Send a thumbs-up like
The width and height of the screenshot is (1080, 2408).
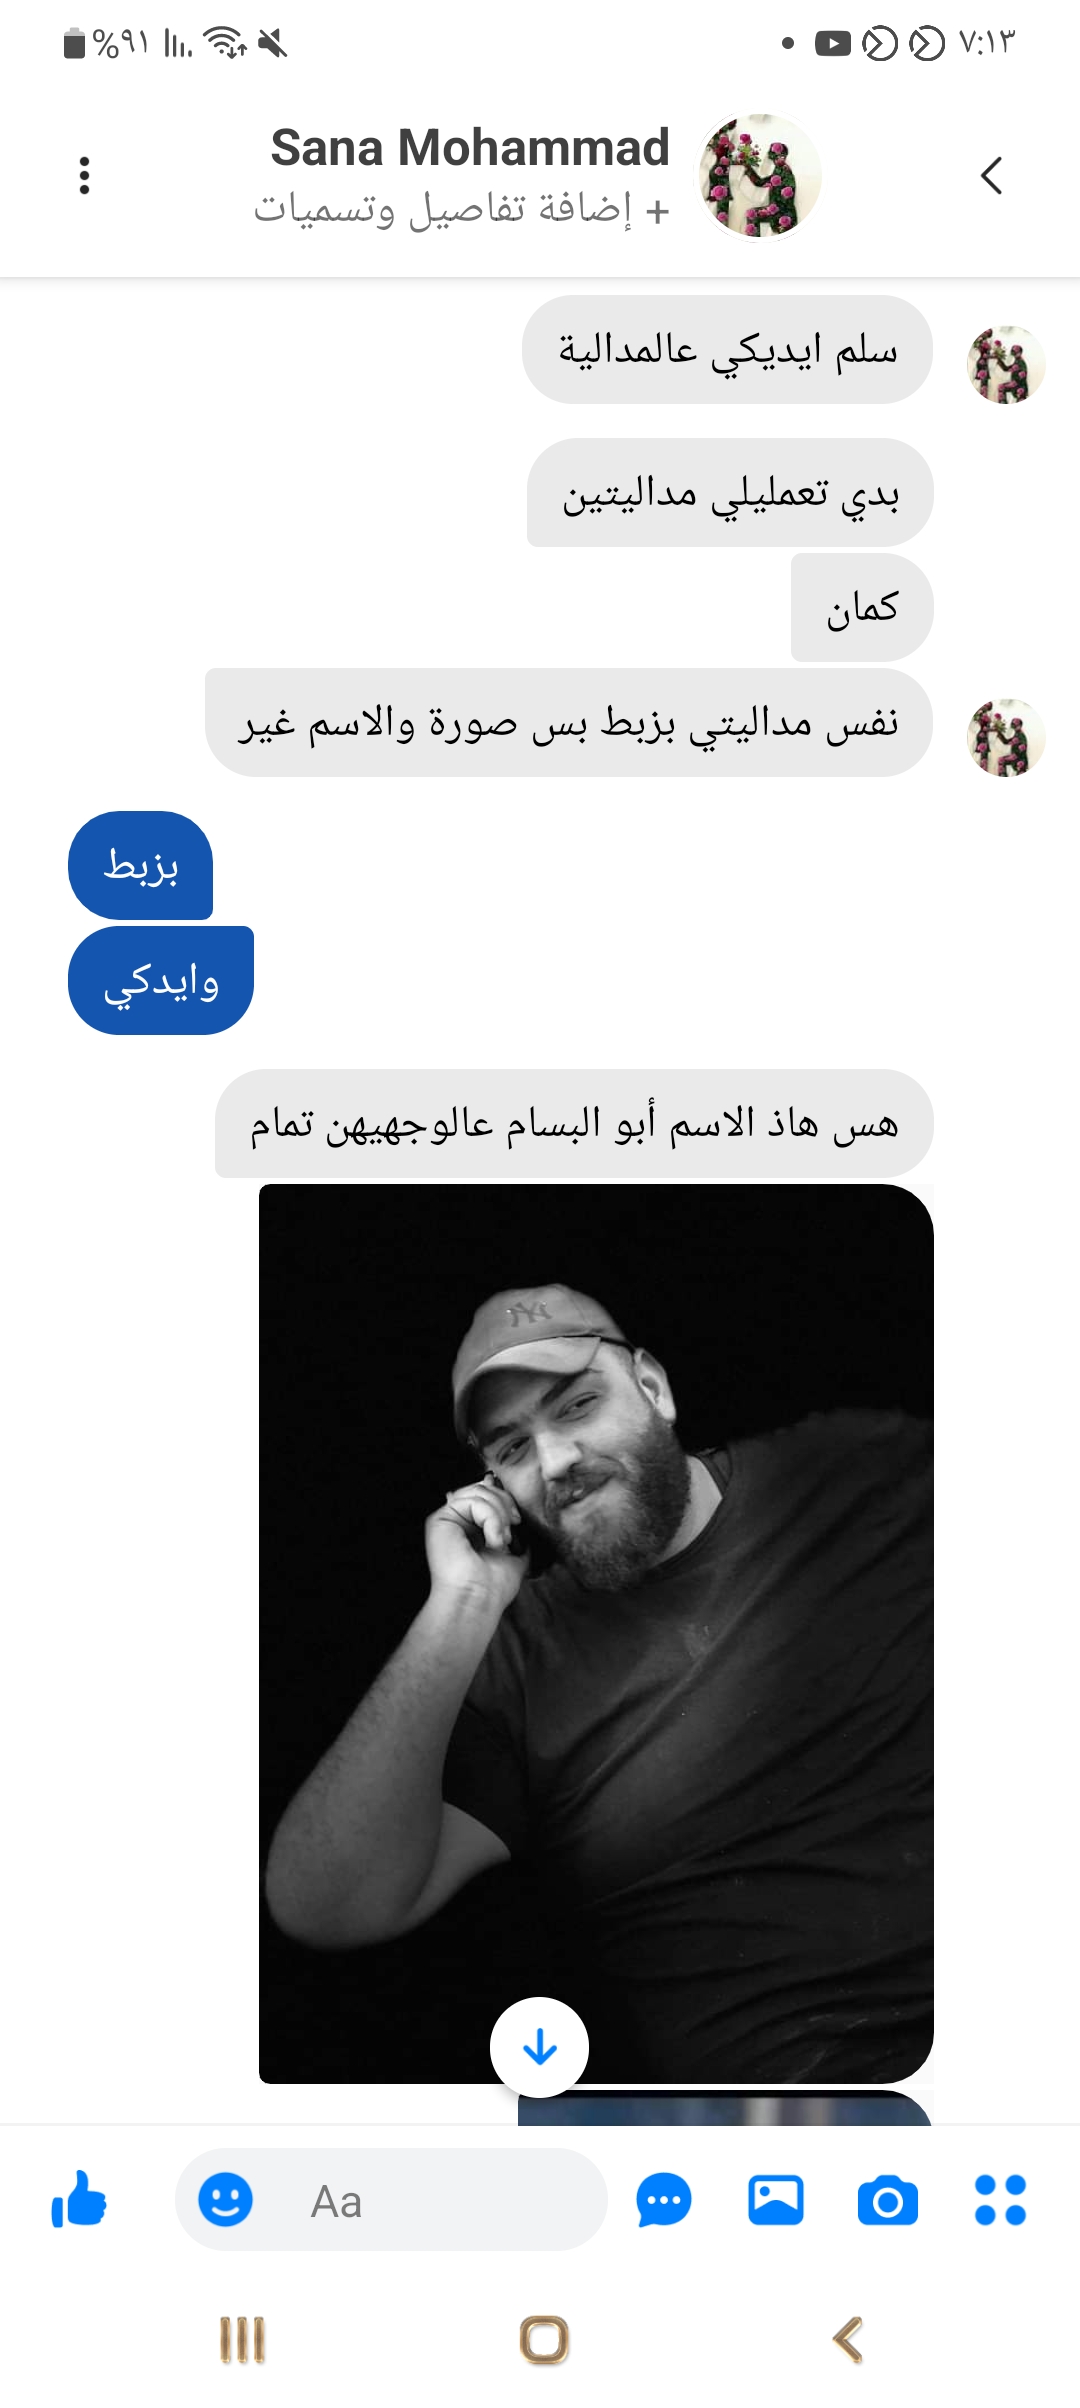click(x=79, y=2200)
